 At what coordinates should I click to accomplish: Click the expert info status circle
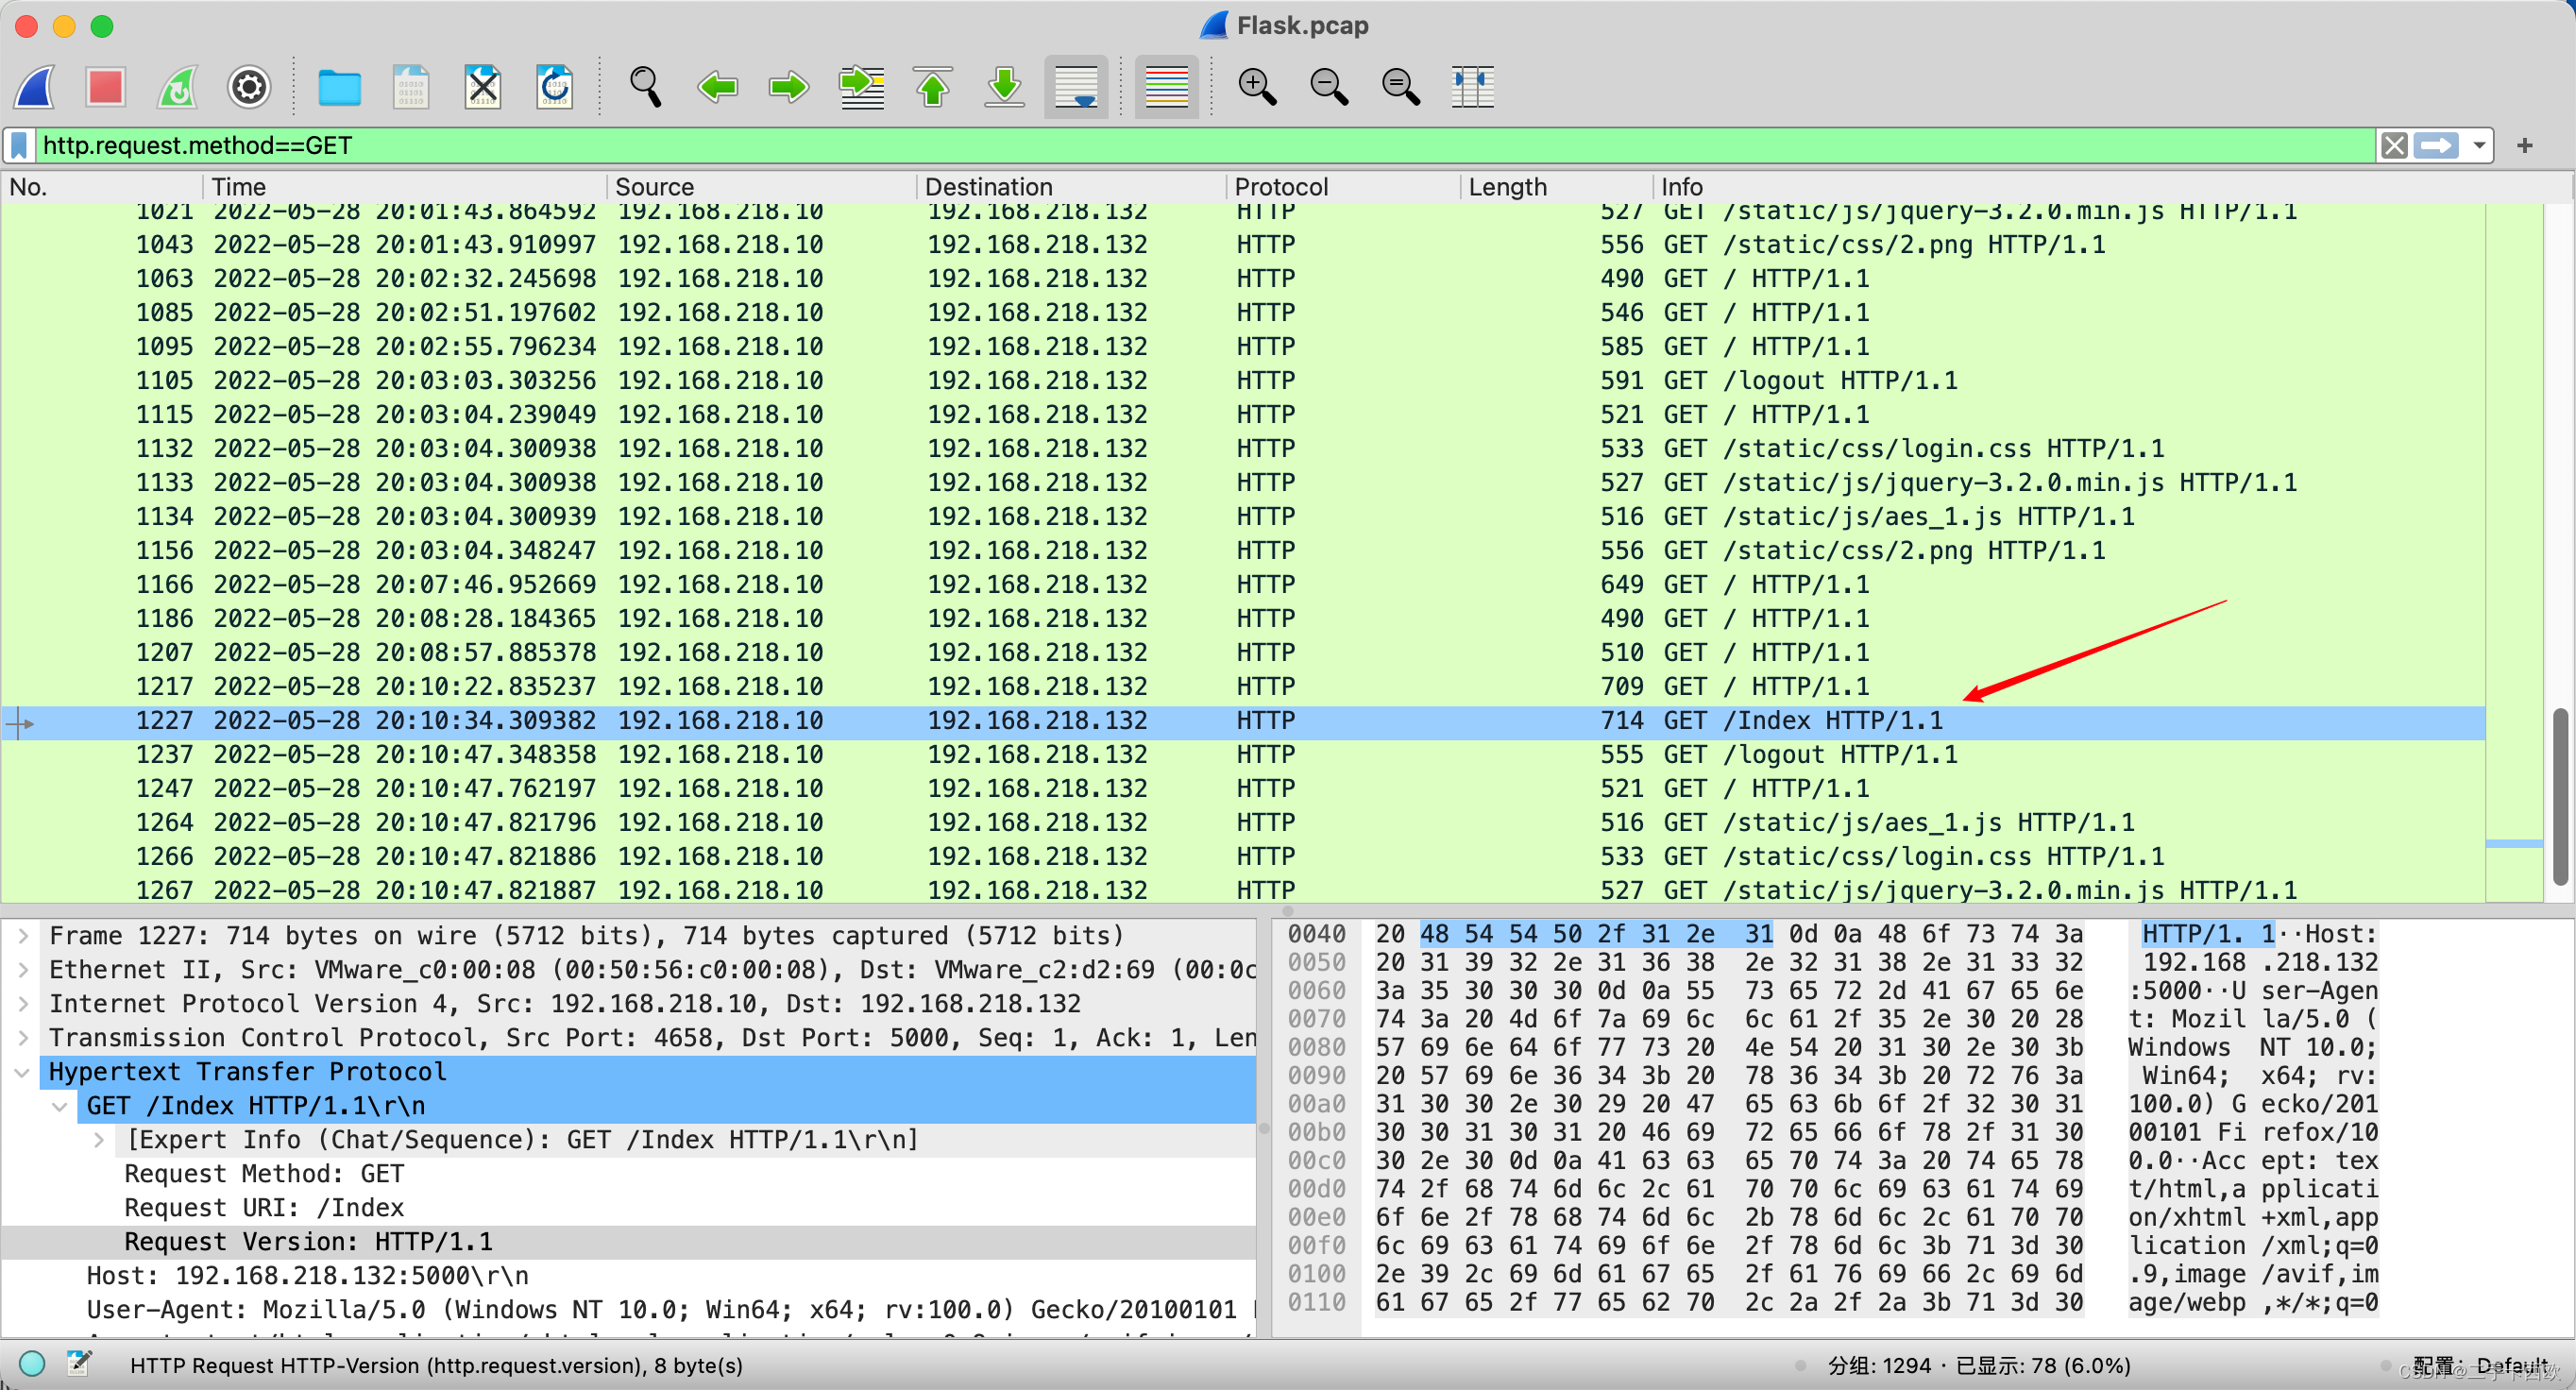[32, 1364]
